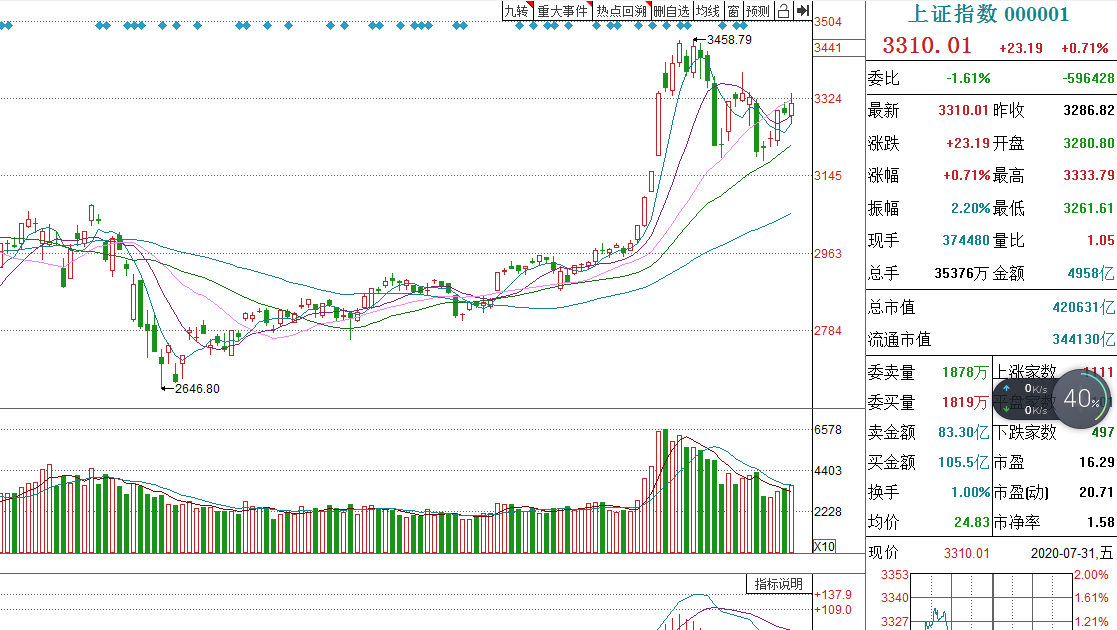The image size is (1117, 630).
Task: Click the 3324 price axis label
Action: (x=828, y=98)
